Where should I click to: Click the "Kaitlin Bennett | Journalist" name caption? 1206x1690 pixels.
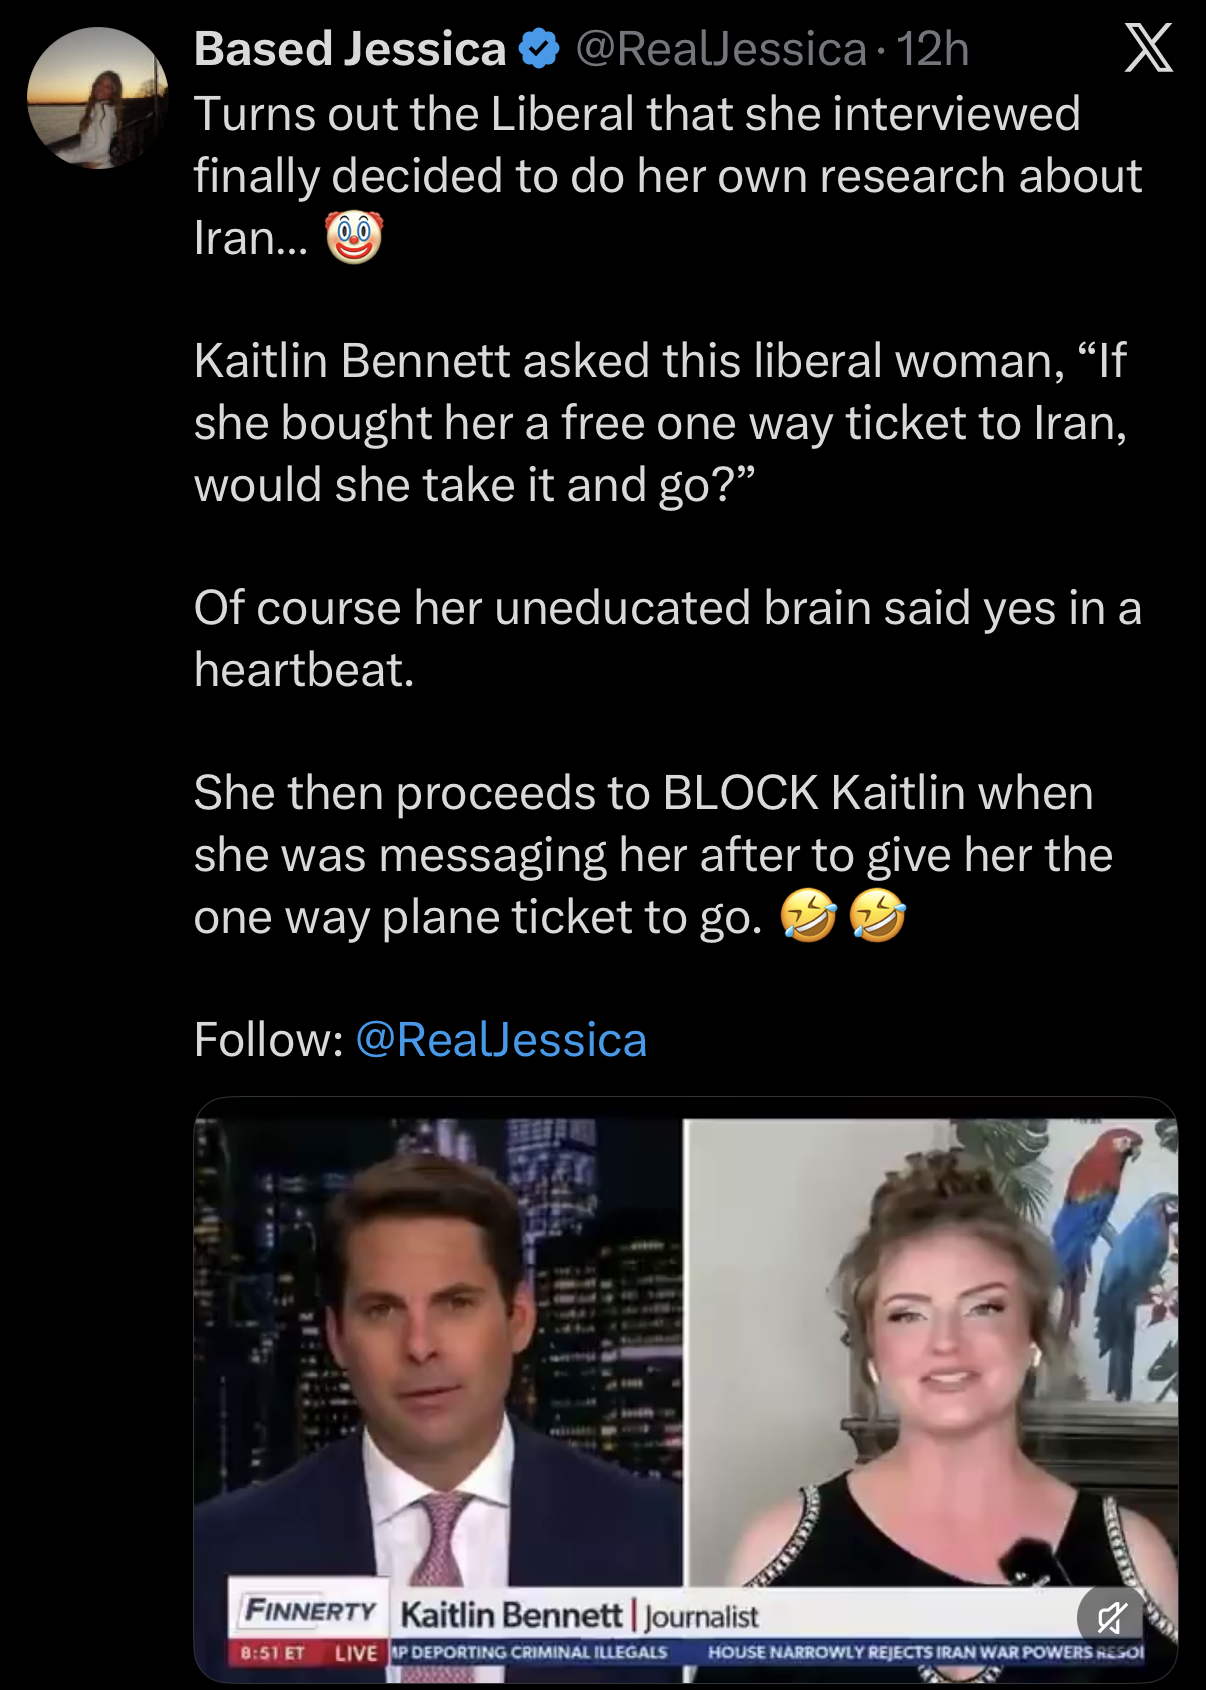click(580, 1615)
